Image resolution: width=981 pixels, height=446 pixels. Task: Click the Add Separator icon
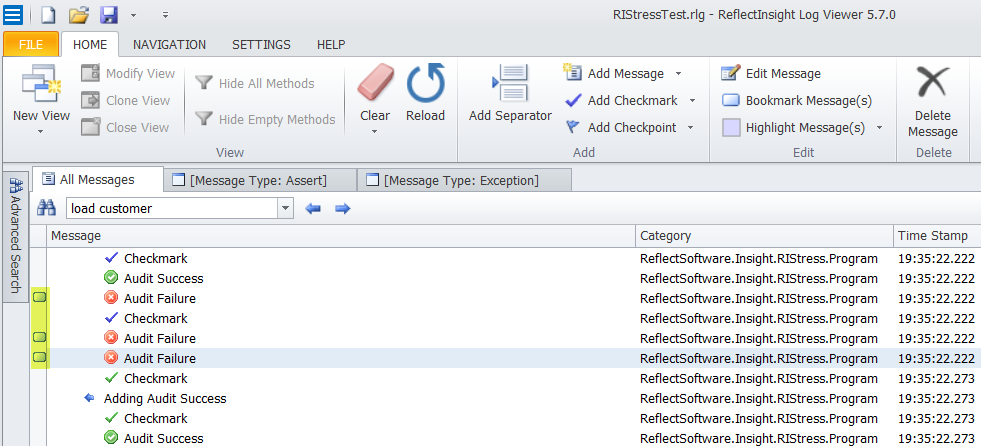[511, 84]
